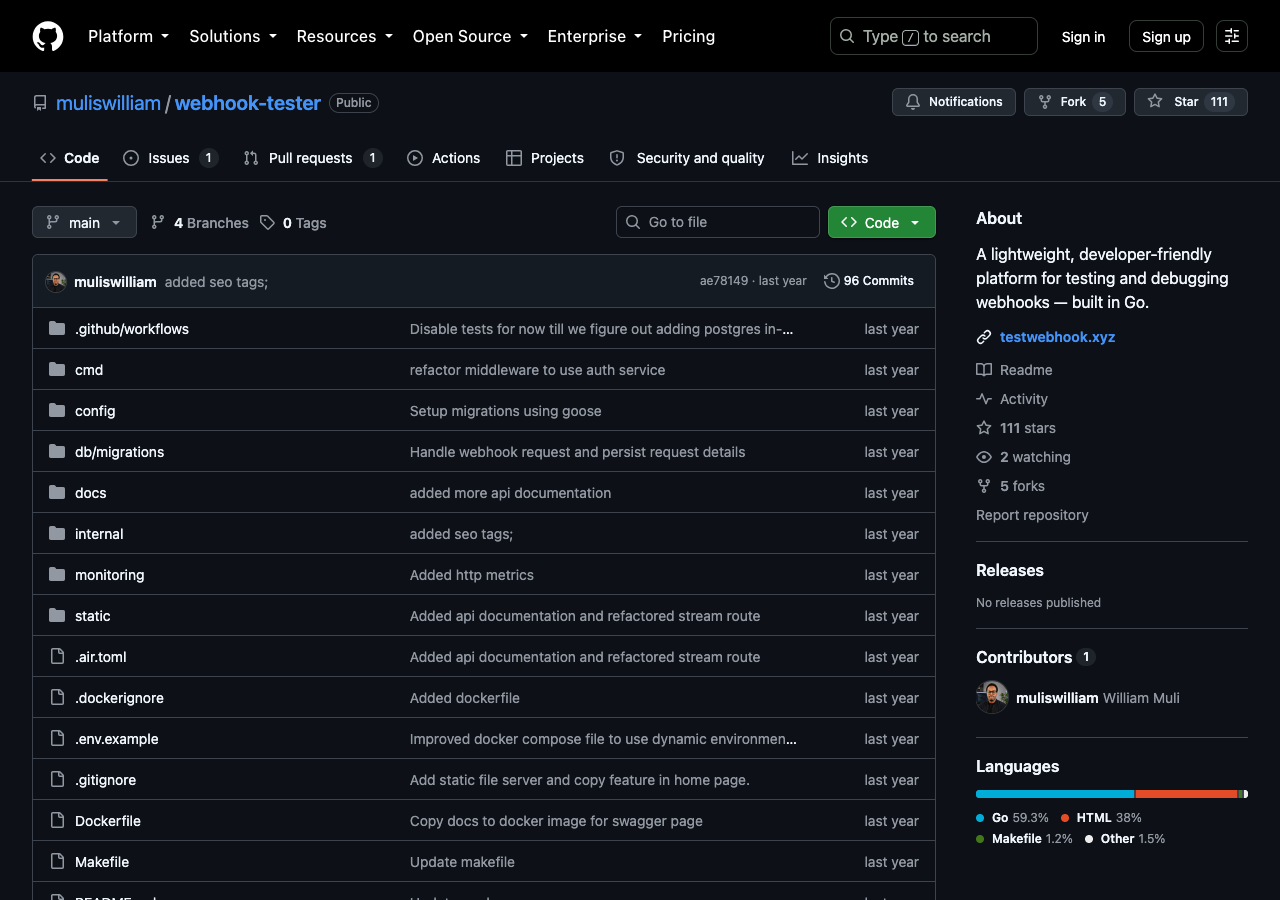
Task: Click the command palette icon beside Sign up
Action: (1232, 36)
